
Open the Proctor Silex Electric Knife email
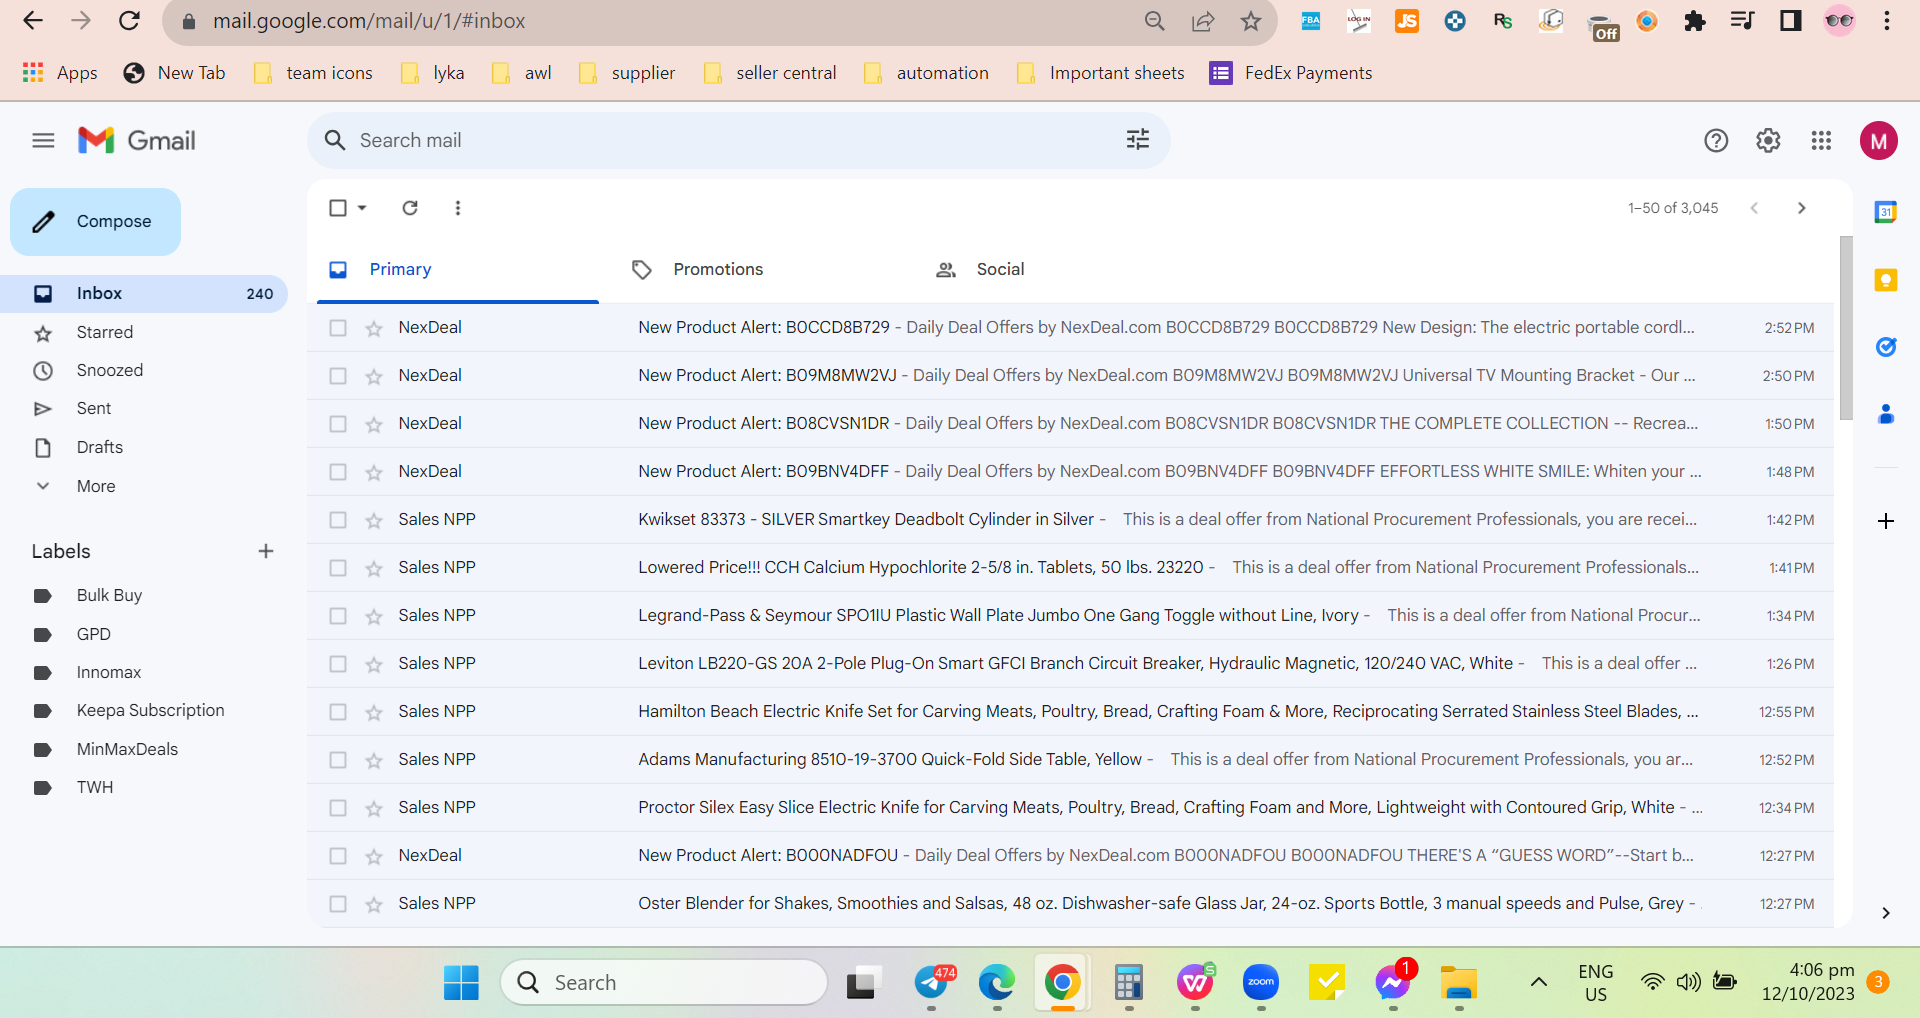(x=1070, y=808)
